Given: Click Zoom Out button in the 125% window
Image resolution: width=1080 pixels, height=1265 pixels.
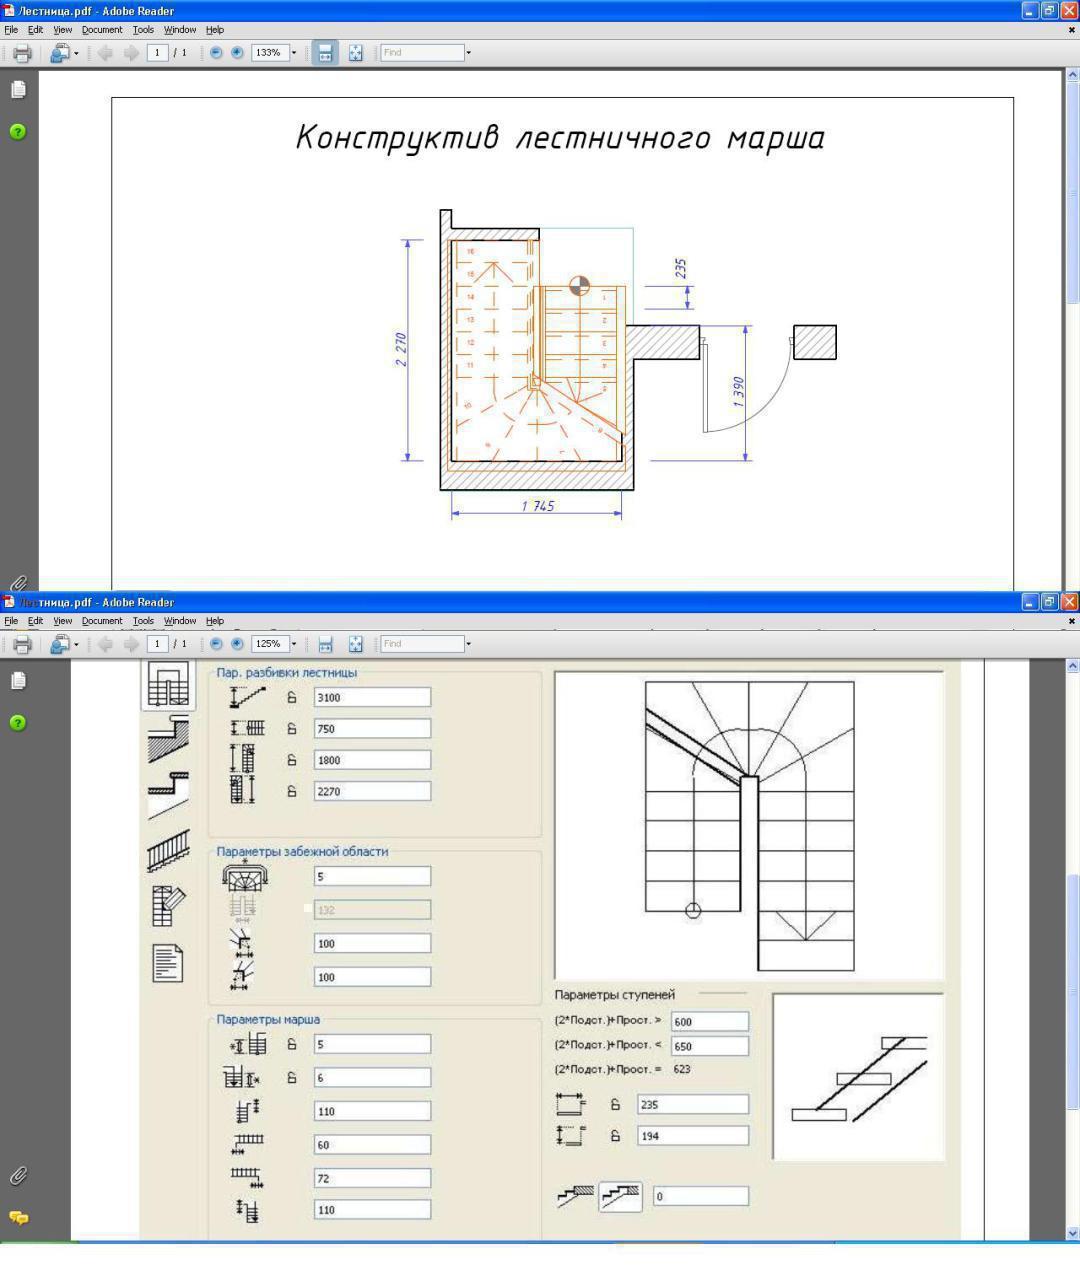Looking at the screenshot, I should (x=216, y=644).
